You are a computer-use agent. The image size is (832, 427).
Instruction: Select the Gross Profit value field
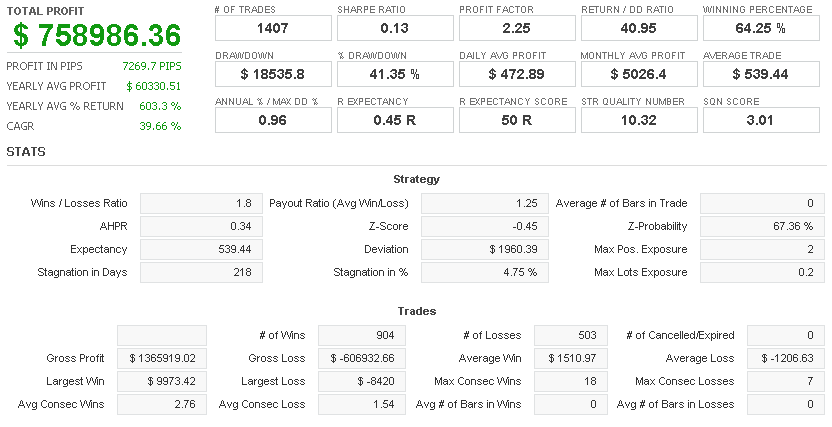pyautogui.click(x=162, y=358)
